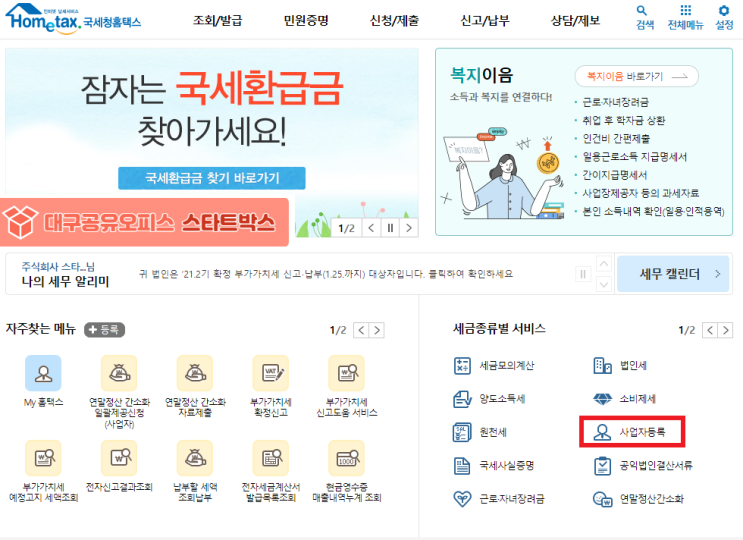Click the 소비제세 diamond icon
This screenshot has height=540, width=743.
point(602,399)
